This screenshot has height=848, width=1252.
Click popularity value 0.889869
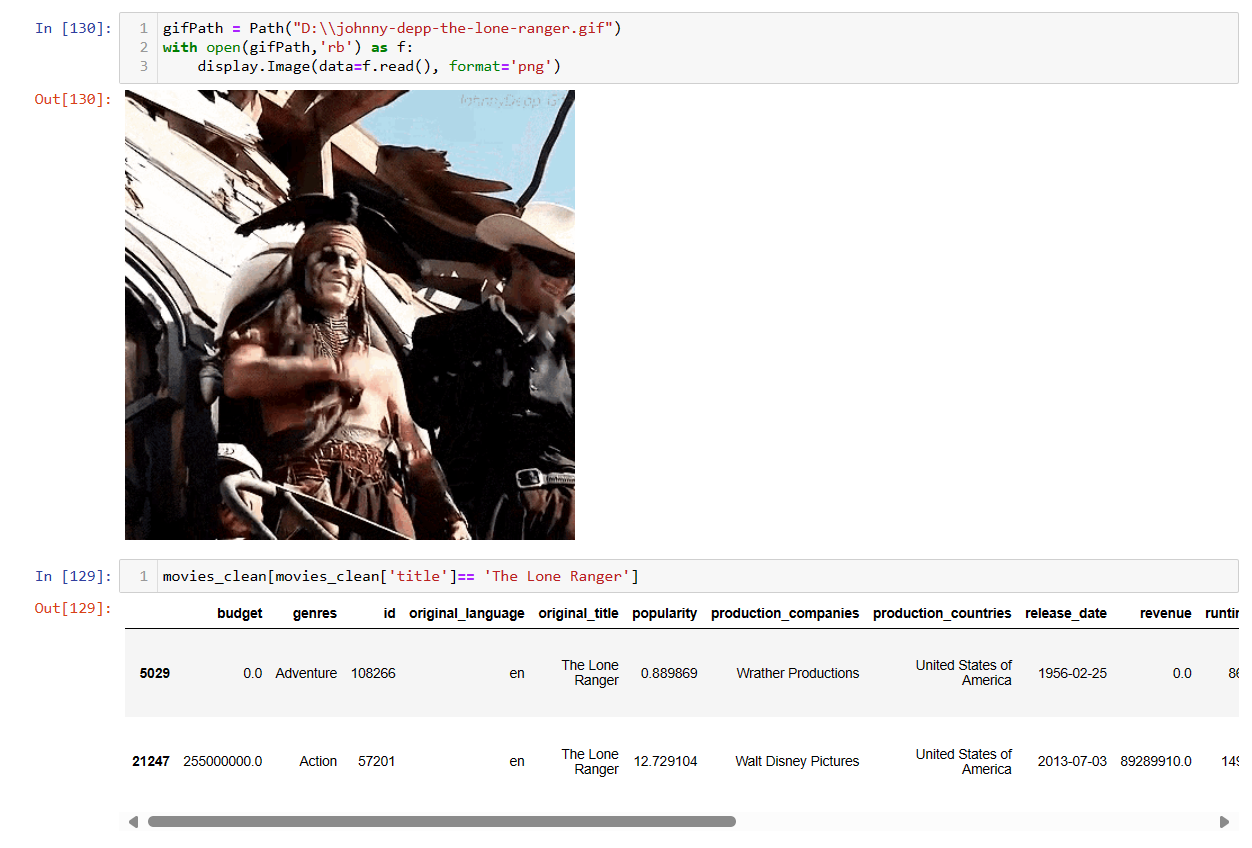(x=669, y=673)
